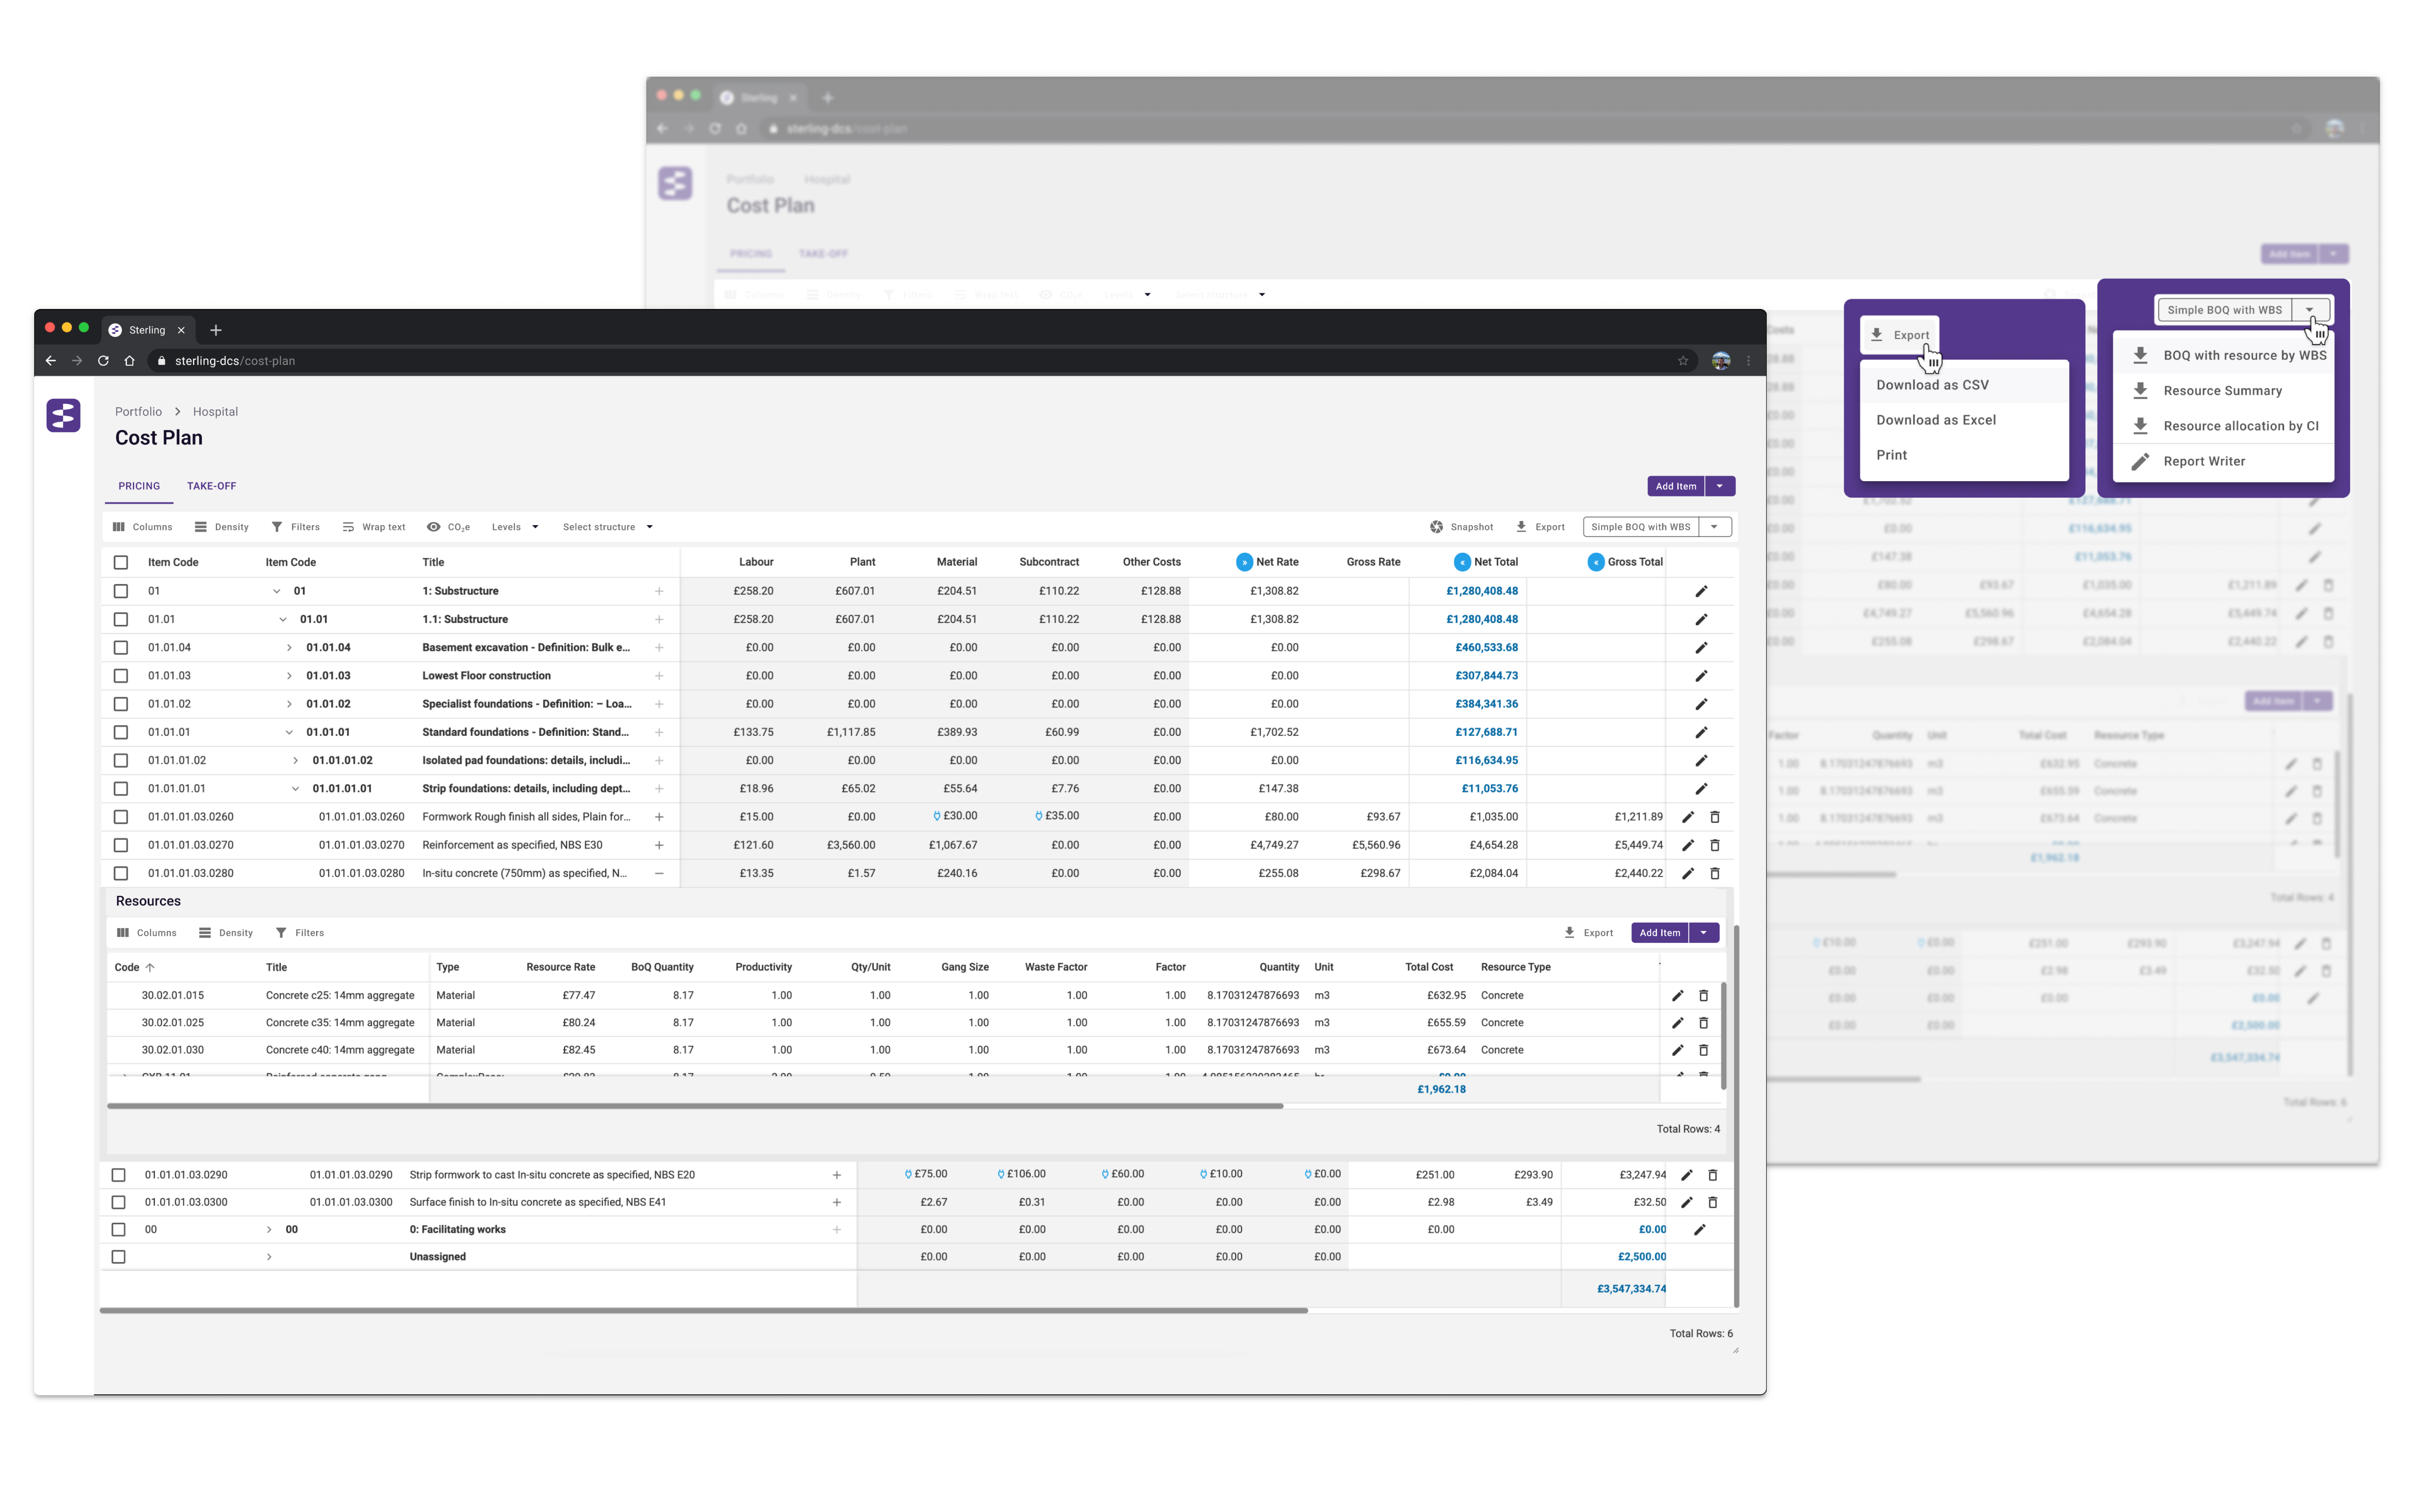
Task: Go to browser home page icon
Action: pyautogui.click(x=129, y=361)
